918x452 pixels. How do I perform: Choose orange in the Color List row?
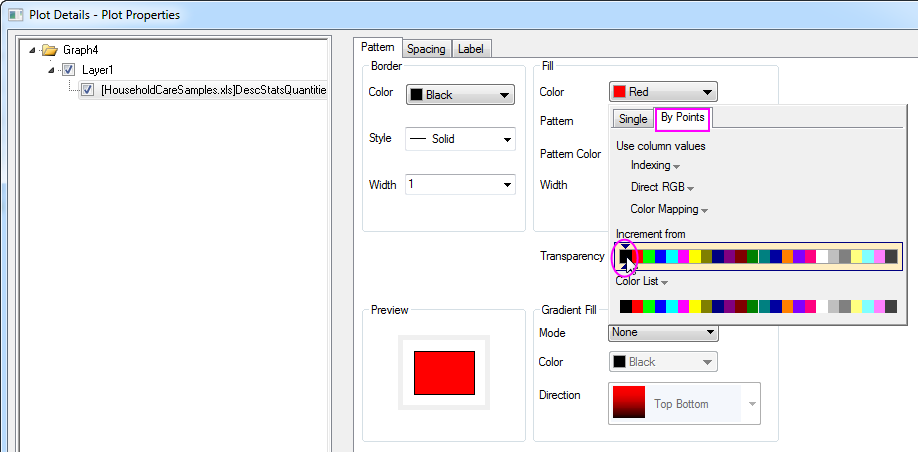point(787,306)
